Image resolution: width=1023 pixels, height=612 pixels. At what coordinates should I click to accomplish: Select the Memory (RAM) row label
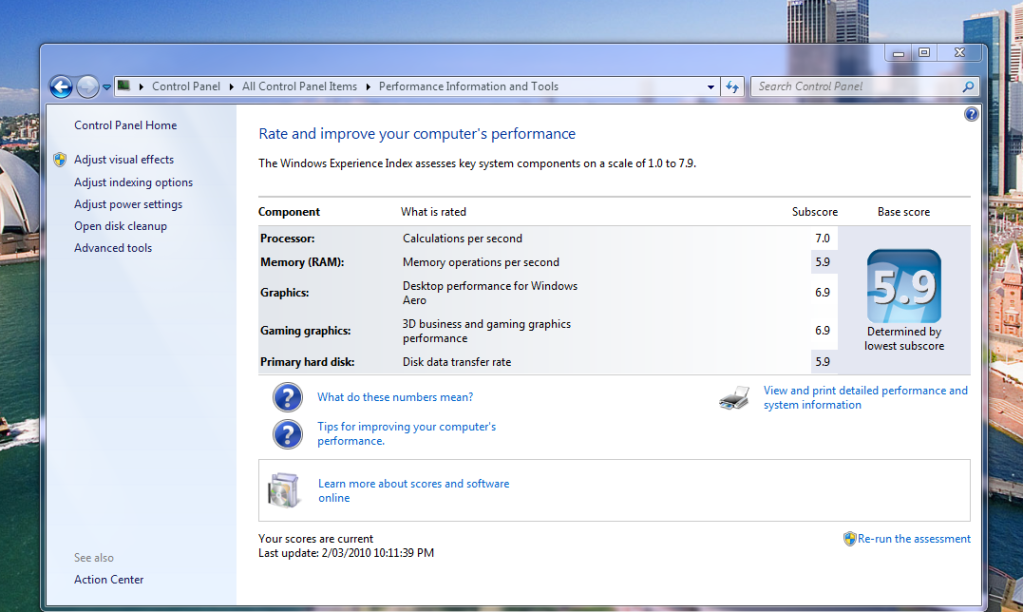pyautogui.click(x=302, y=262)
